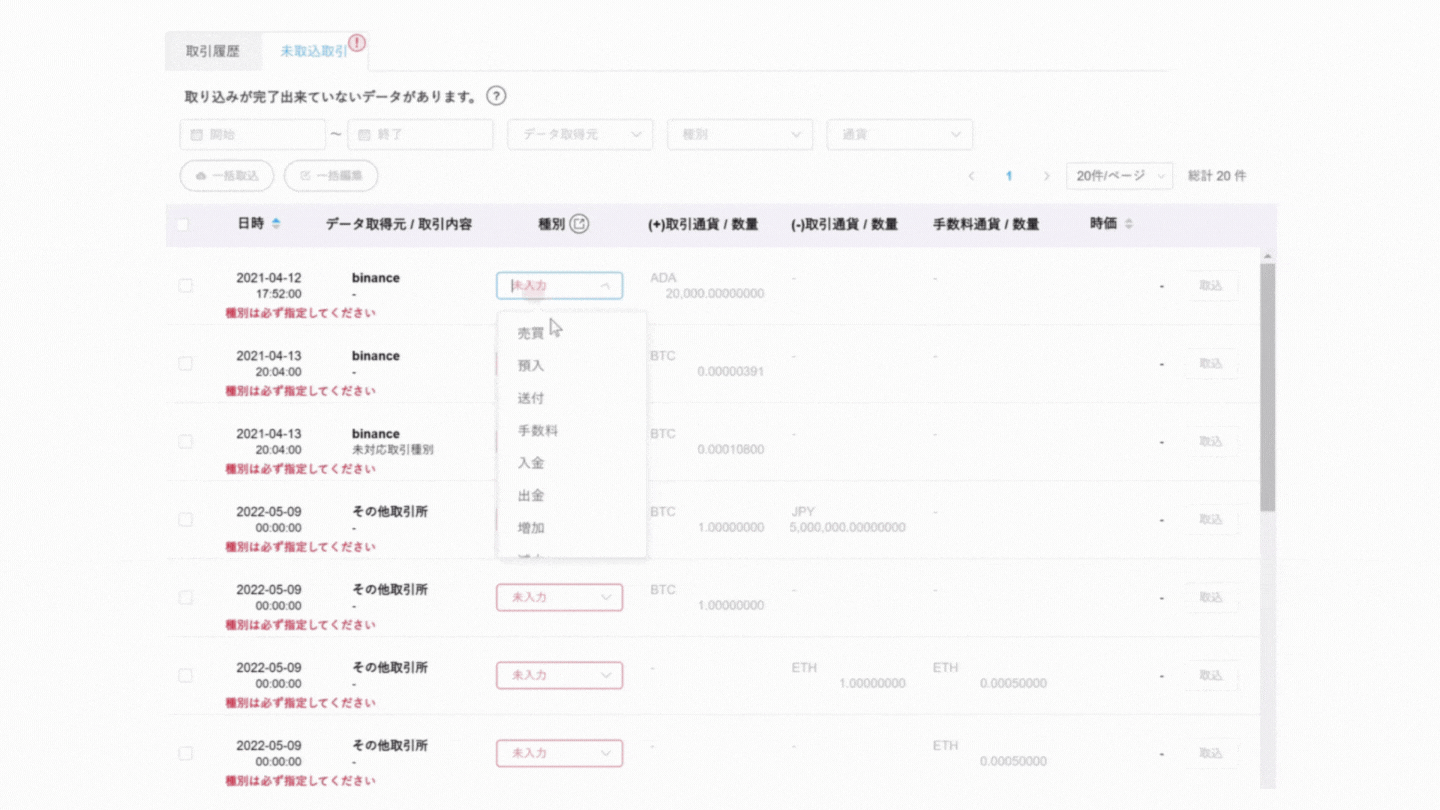Go to next page arrow

pyautogui.click(x=1047, y=176)
